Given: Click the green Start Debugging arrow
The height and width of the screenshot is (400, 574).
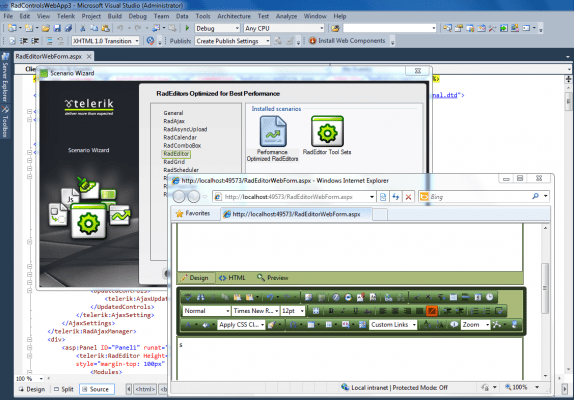Looking at the screenshot, I should pyautogui.click(x=187, y=28).
